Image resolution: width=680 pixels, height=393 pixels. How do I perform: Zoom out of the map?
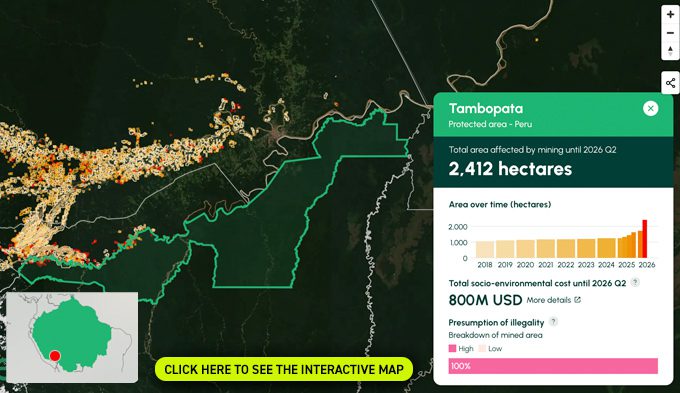point(670,33)
